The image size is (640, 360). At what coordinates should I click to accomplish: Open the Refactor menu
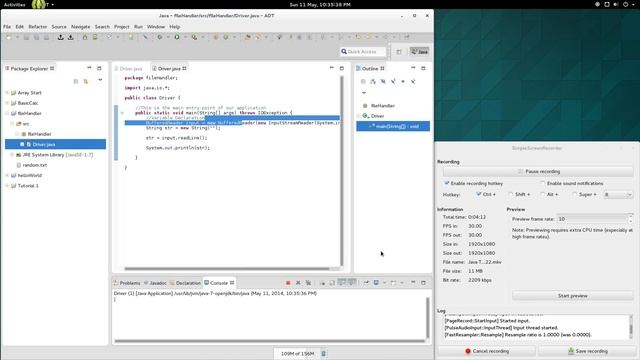coord(38,27)
